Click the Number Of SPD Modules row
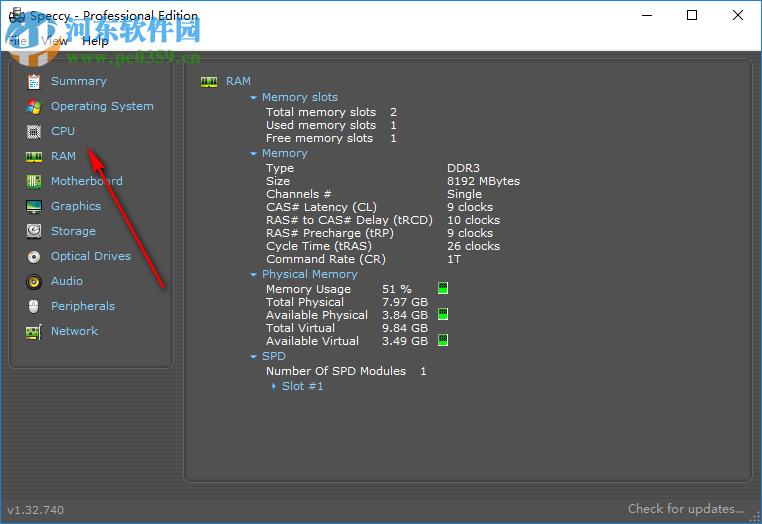The height and width of the screenshot is (524, 762). pyautogui.click(x=346, y=371)
